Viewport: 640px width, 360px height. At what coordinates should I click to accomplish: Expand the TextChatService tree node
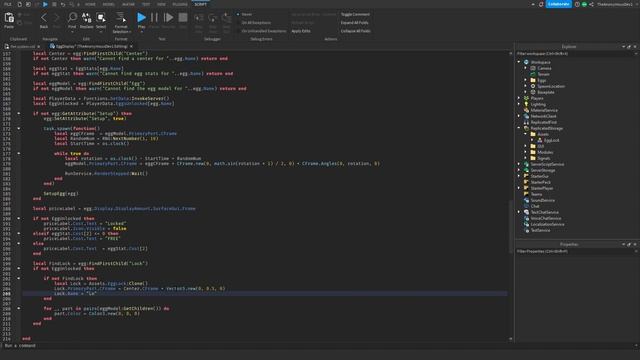(x=519, y=212)
